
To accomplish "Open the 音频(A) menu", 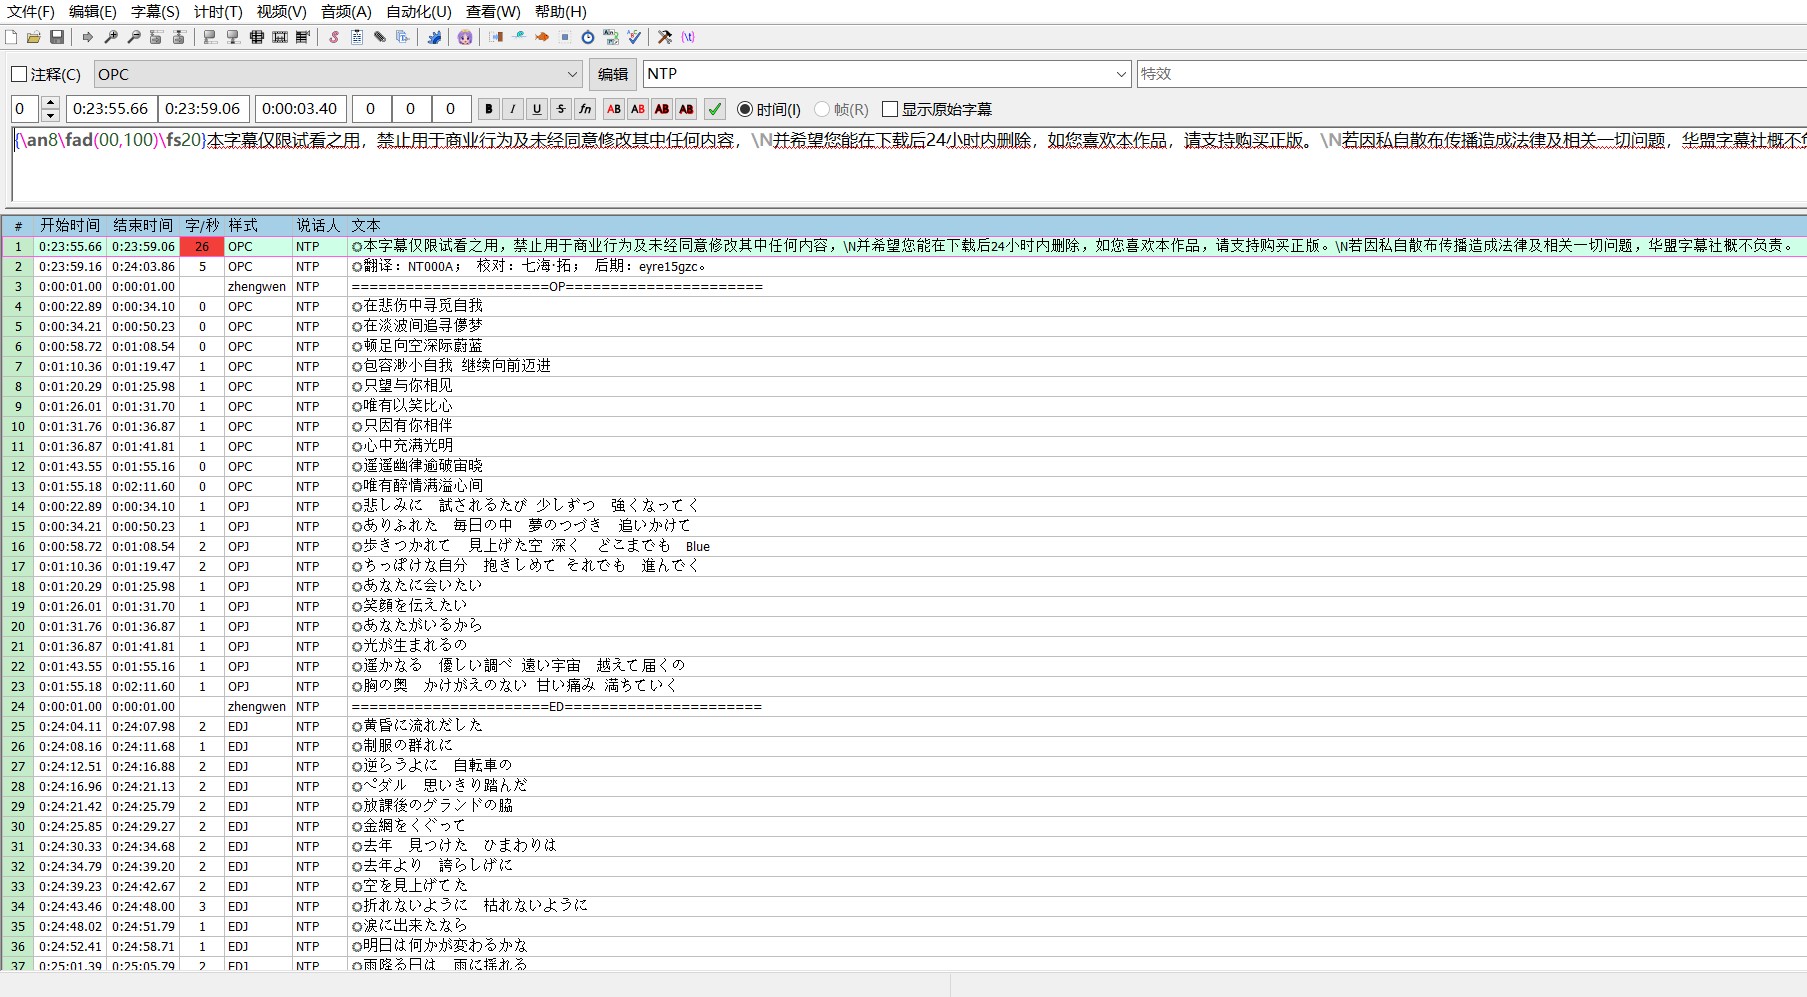I will [x=346, y=12].
